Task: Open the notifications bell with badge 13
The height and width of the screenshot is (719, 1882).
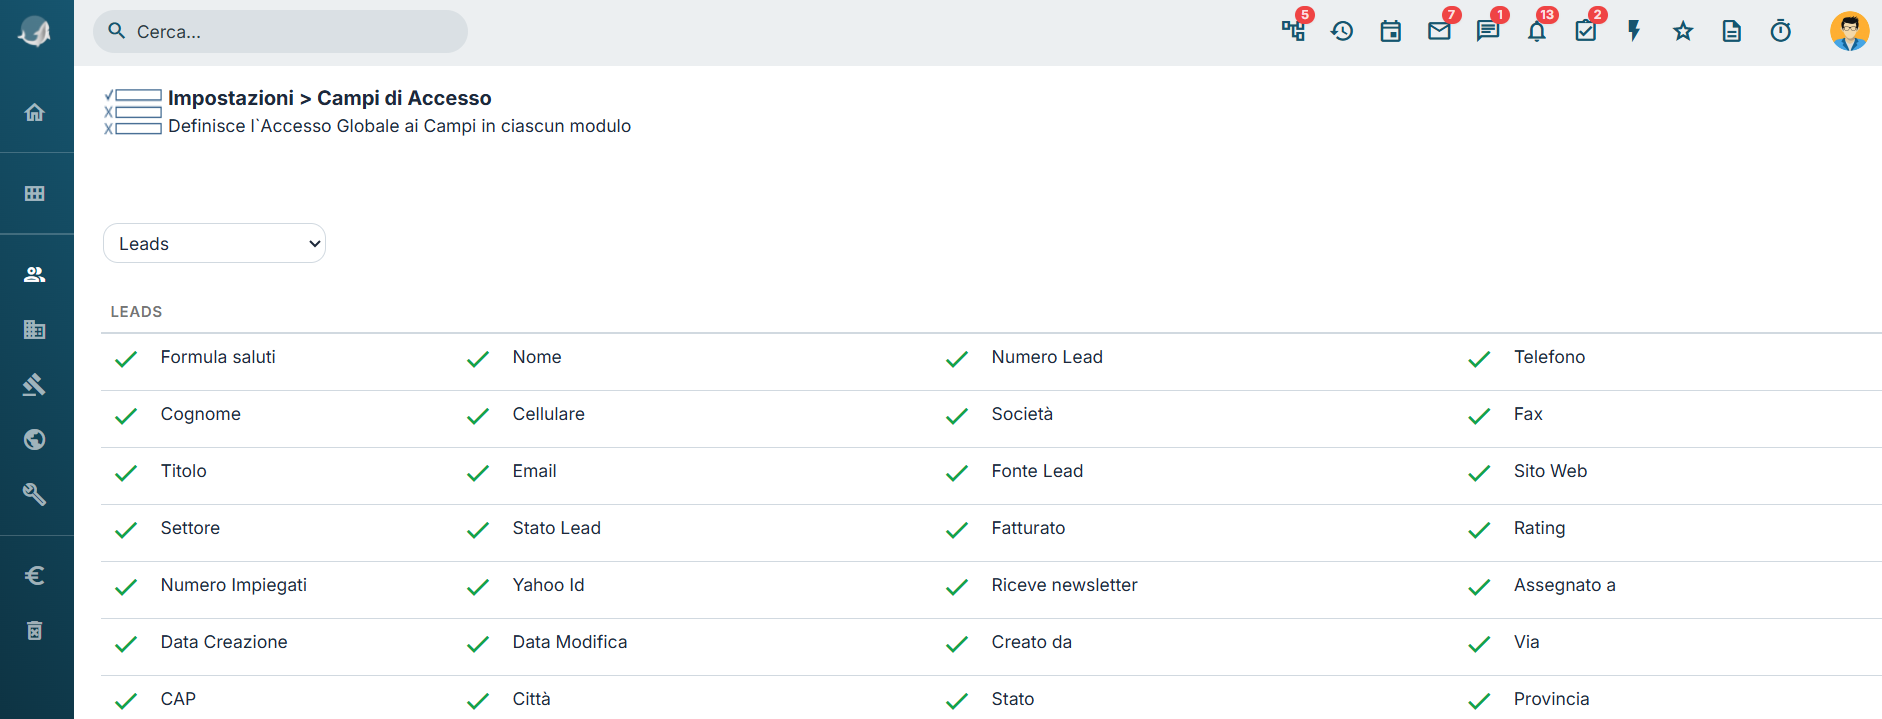Action: [x=1537, y=31]
